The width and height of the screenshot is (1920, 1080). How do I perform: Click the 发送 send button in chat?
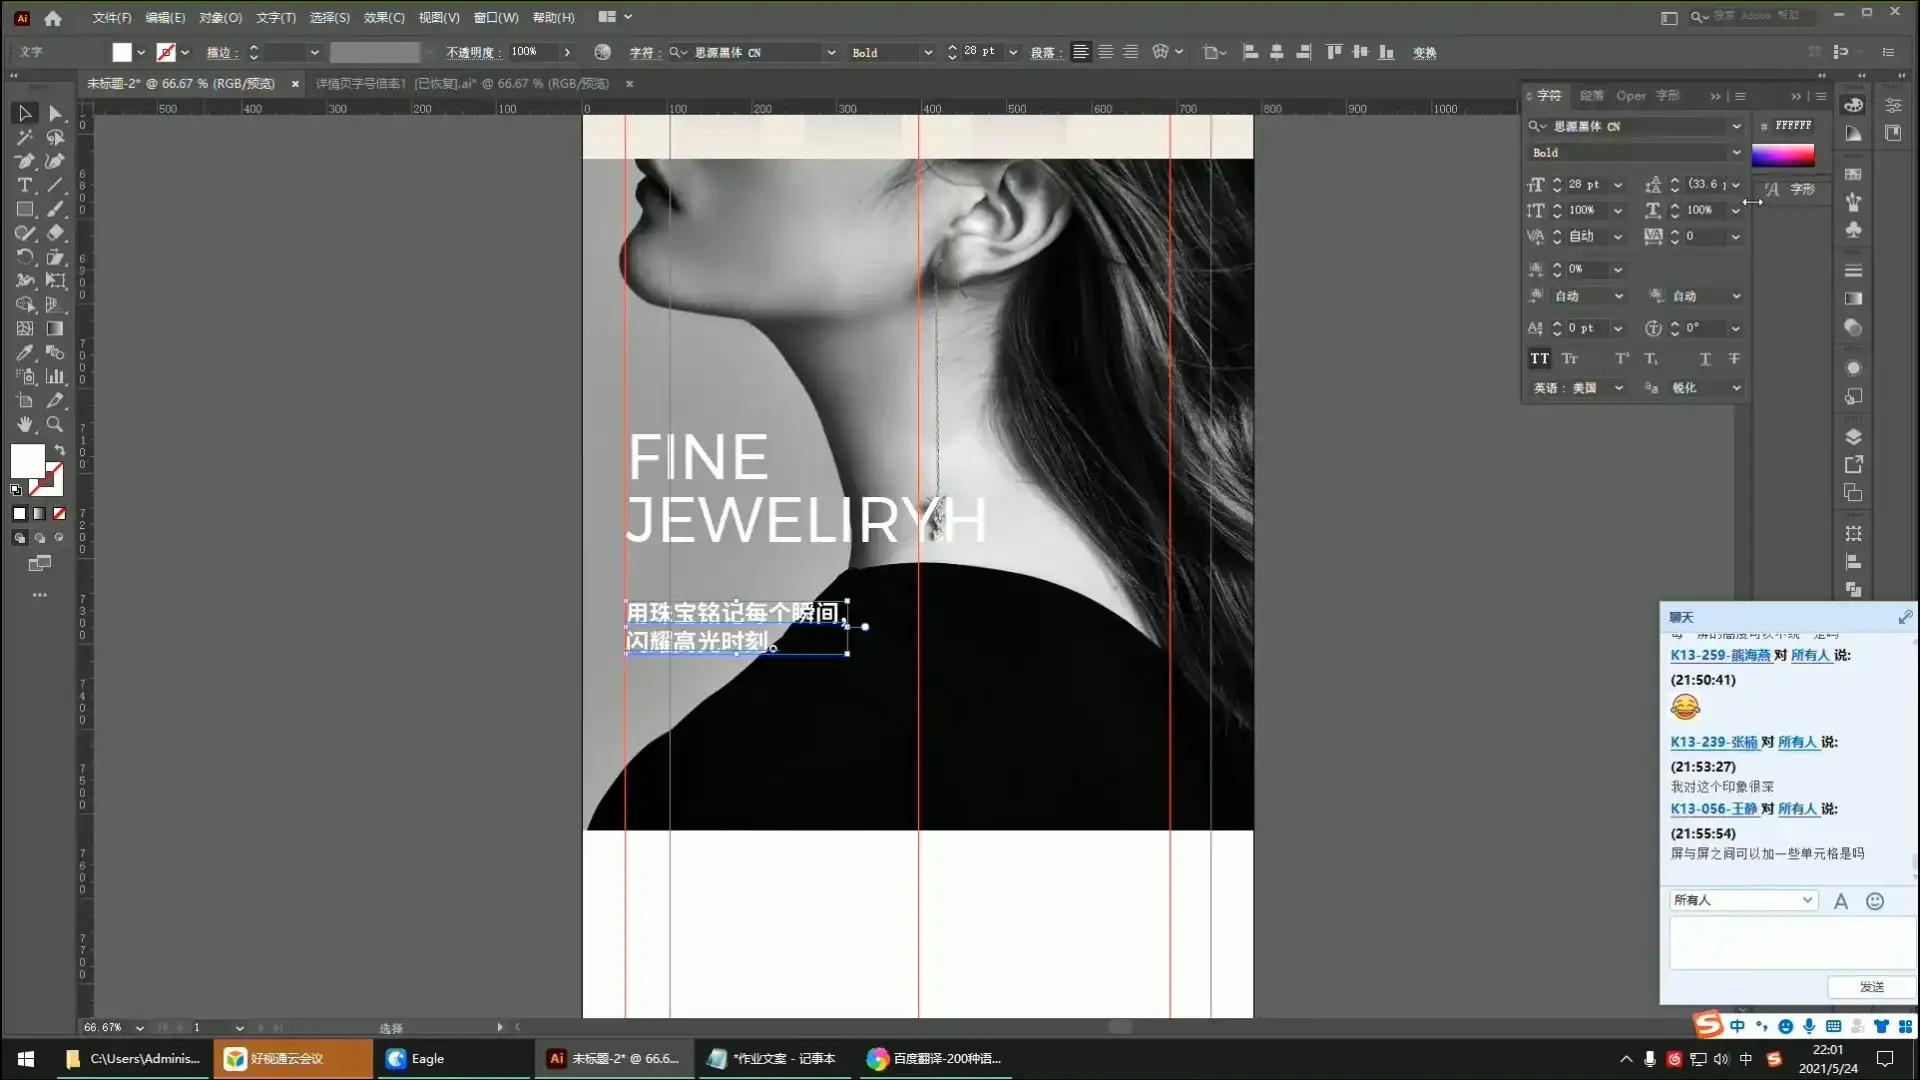click(x=1871, y=987)
